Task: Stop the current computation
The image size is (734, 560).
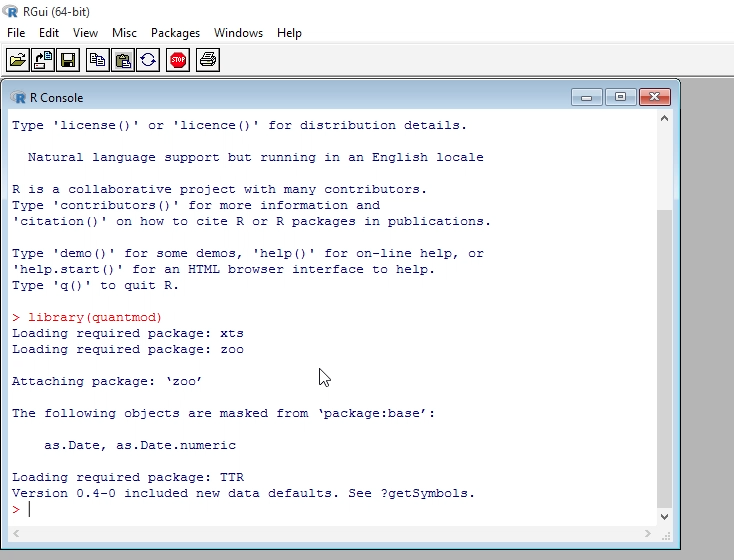Action: tap(178, 60)
